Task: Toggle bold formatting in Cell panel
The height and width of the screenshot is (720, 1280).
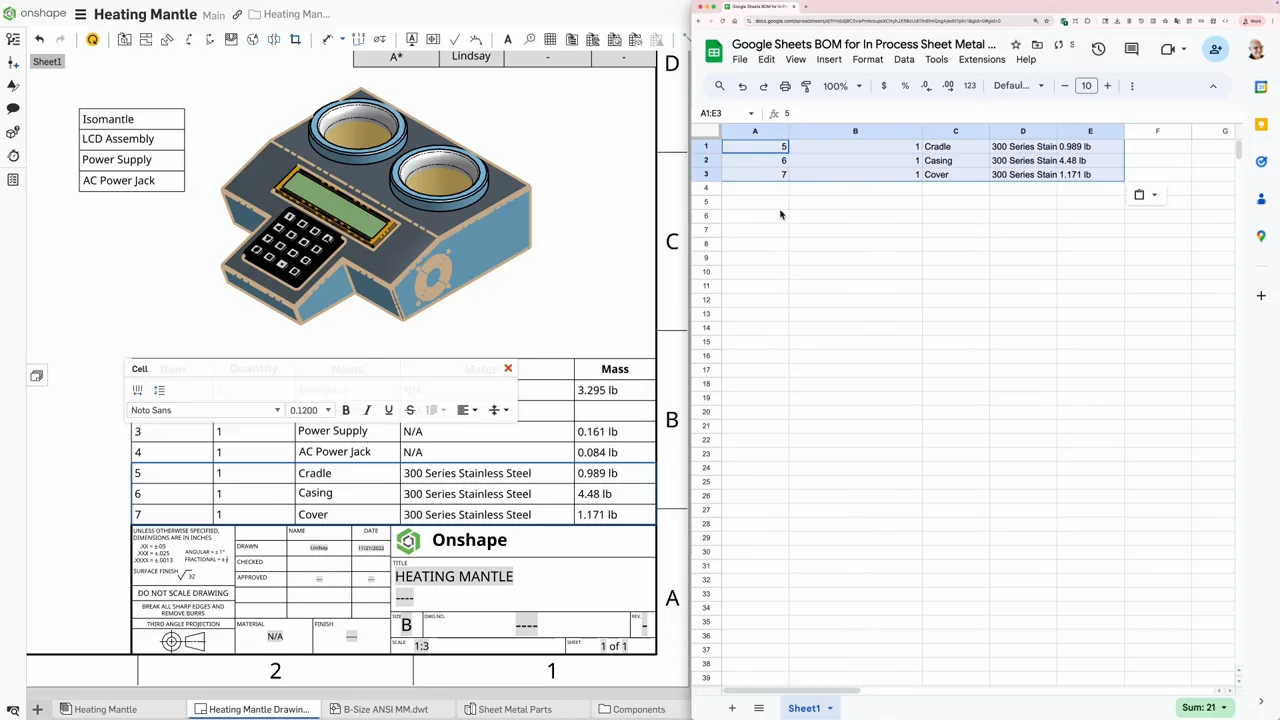Action: coord(346,410)
